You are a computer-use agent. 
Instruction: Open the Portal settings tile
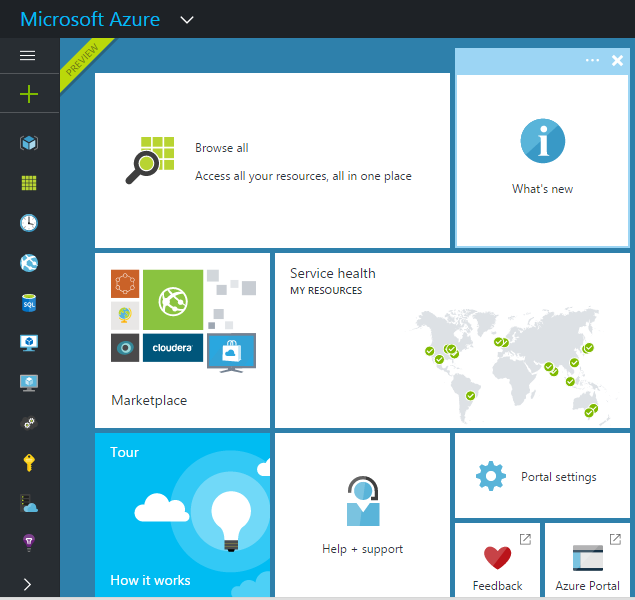pos(542,475)
